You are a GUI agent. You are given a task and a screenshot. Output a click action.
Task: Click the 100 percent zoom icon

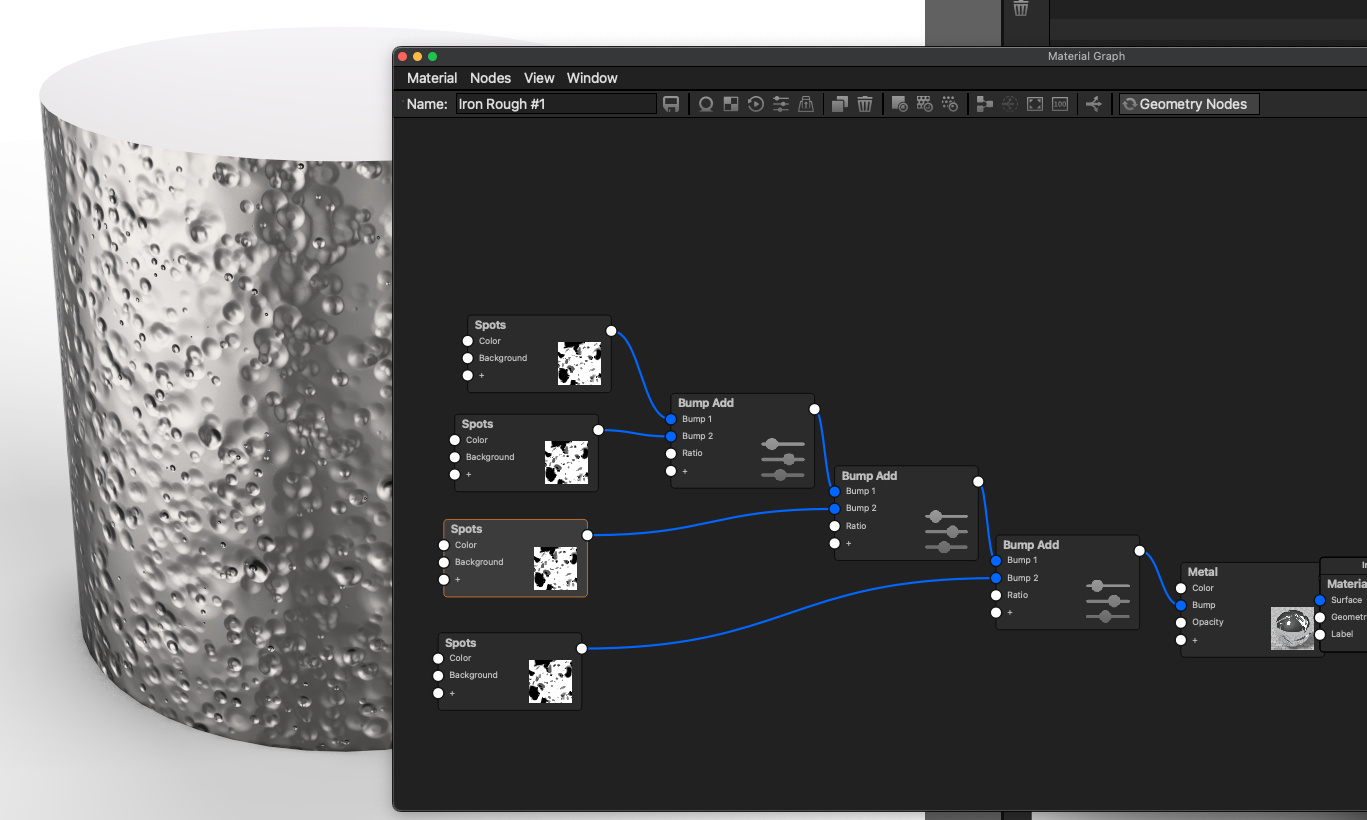click(1060, 104)
